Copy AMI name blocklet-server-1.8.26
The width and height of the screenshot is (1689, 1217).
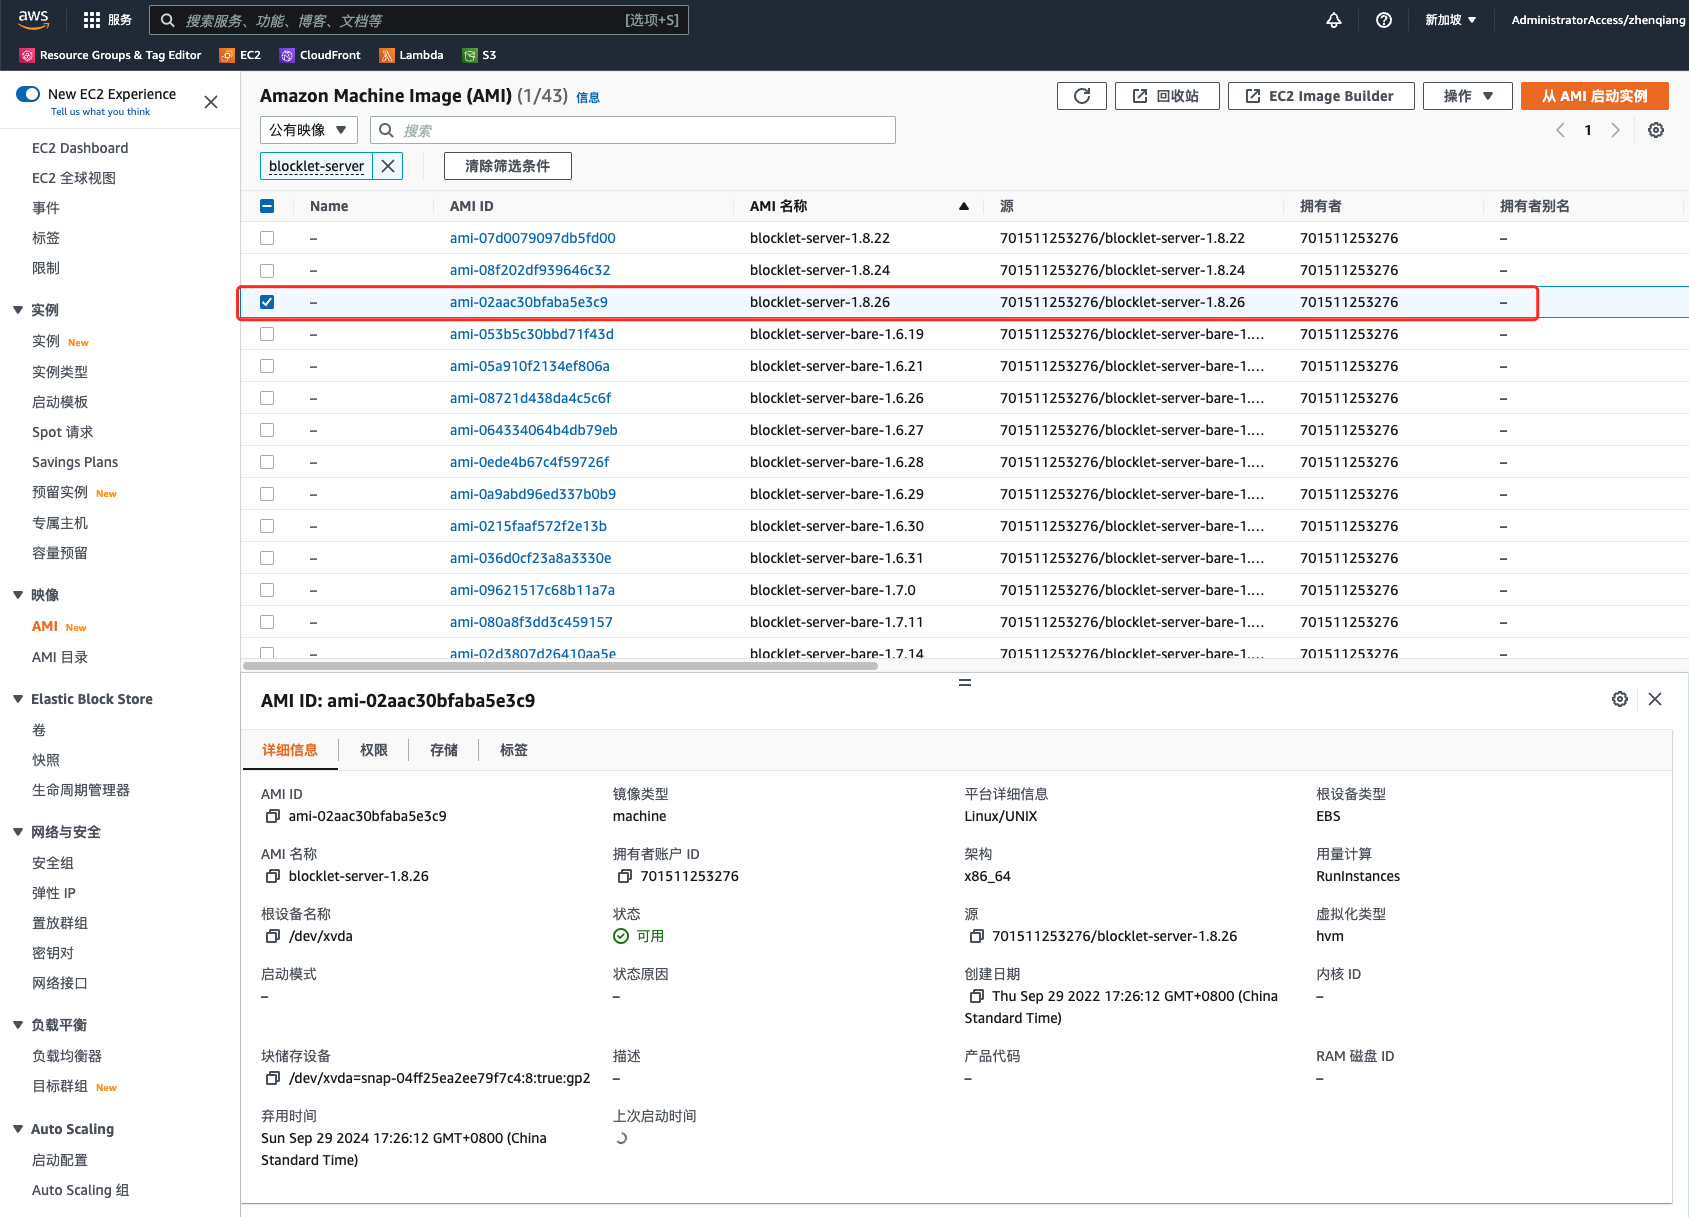point(272,876)
